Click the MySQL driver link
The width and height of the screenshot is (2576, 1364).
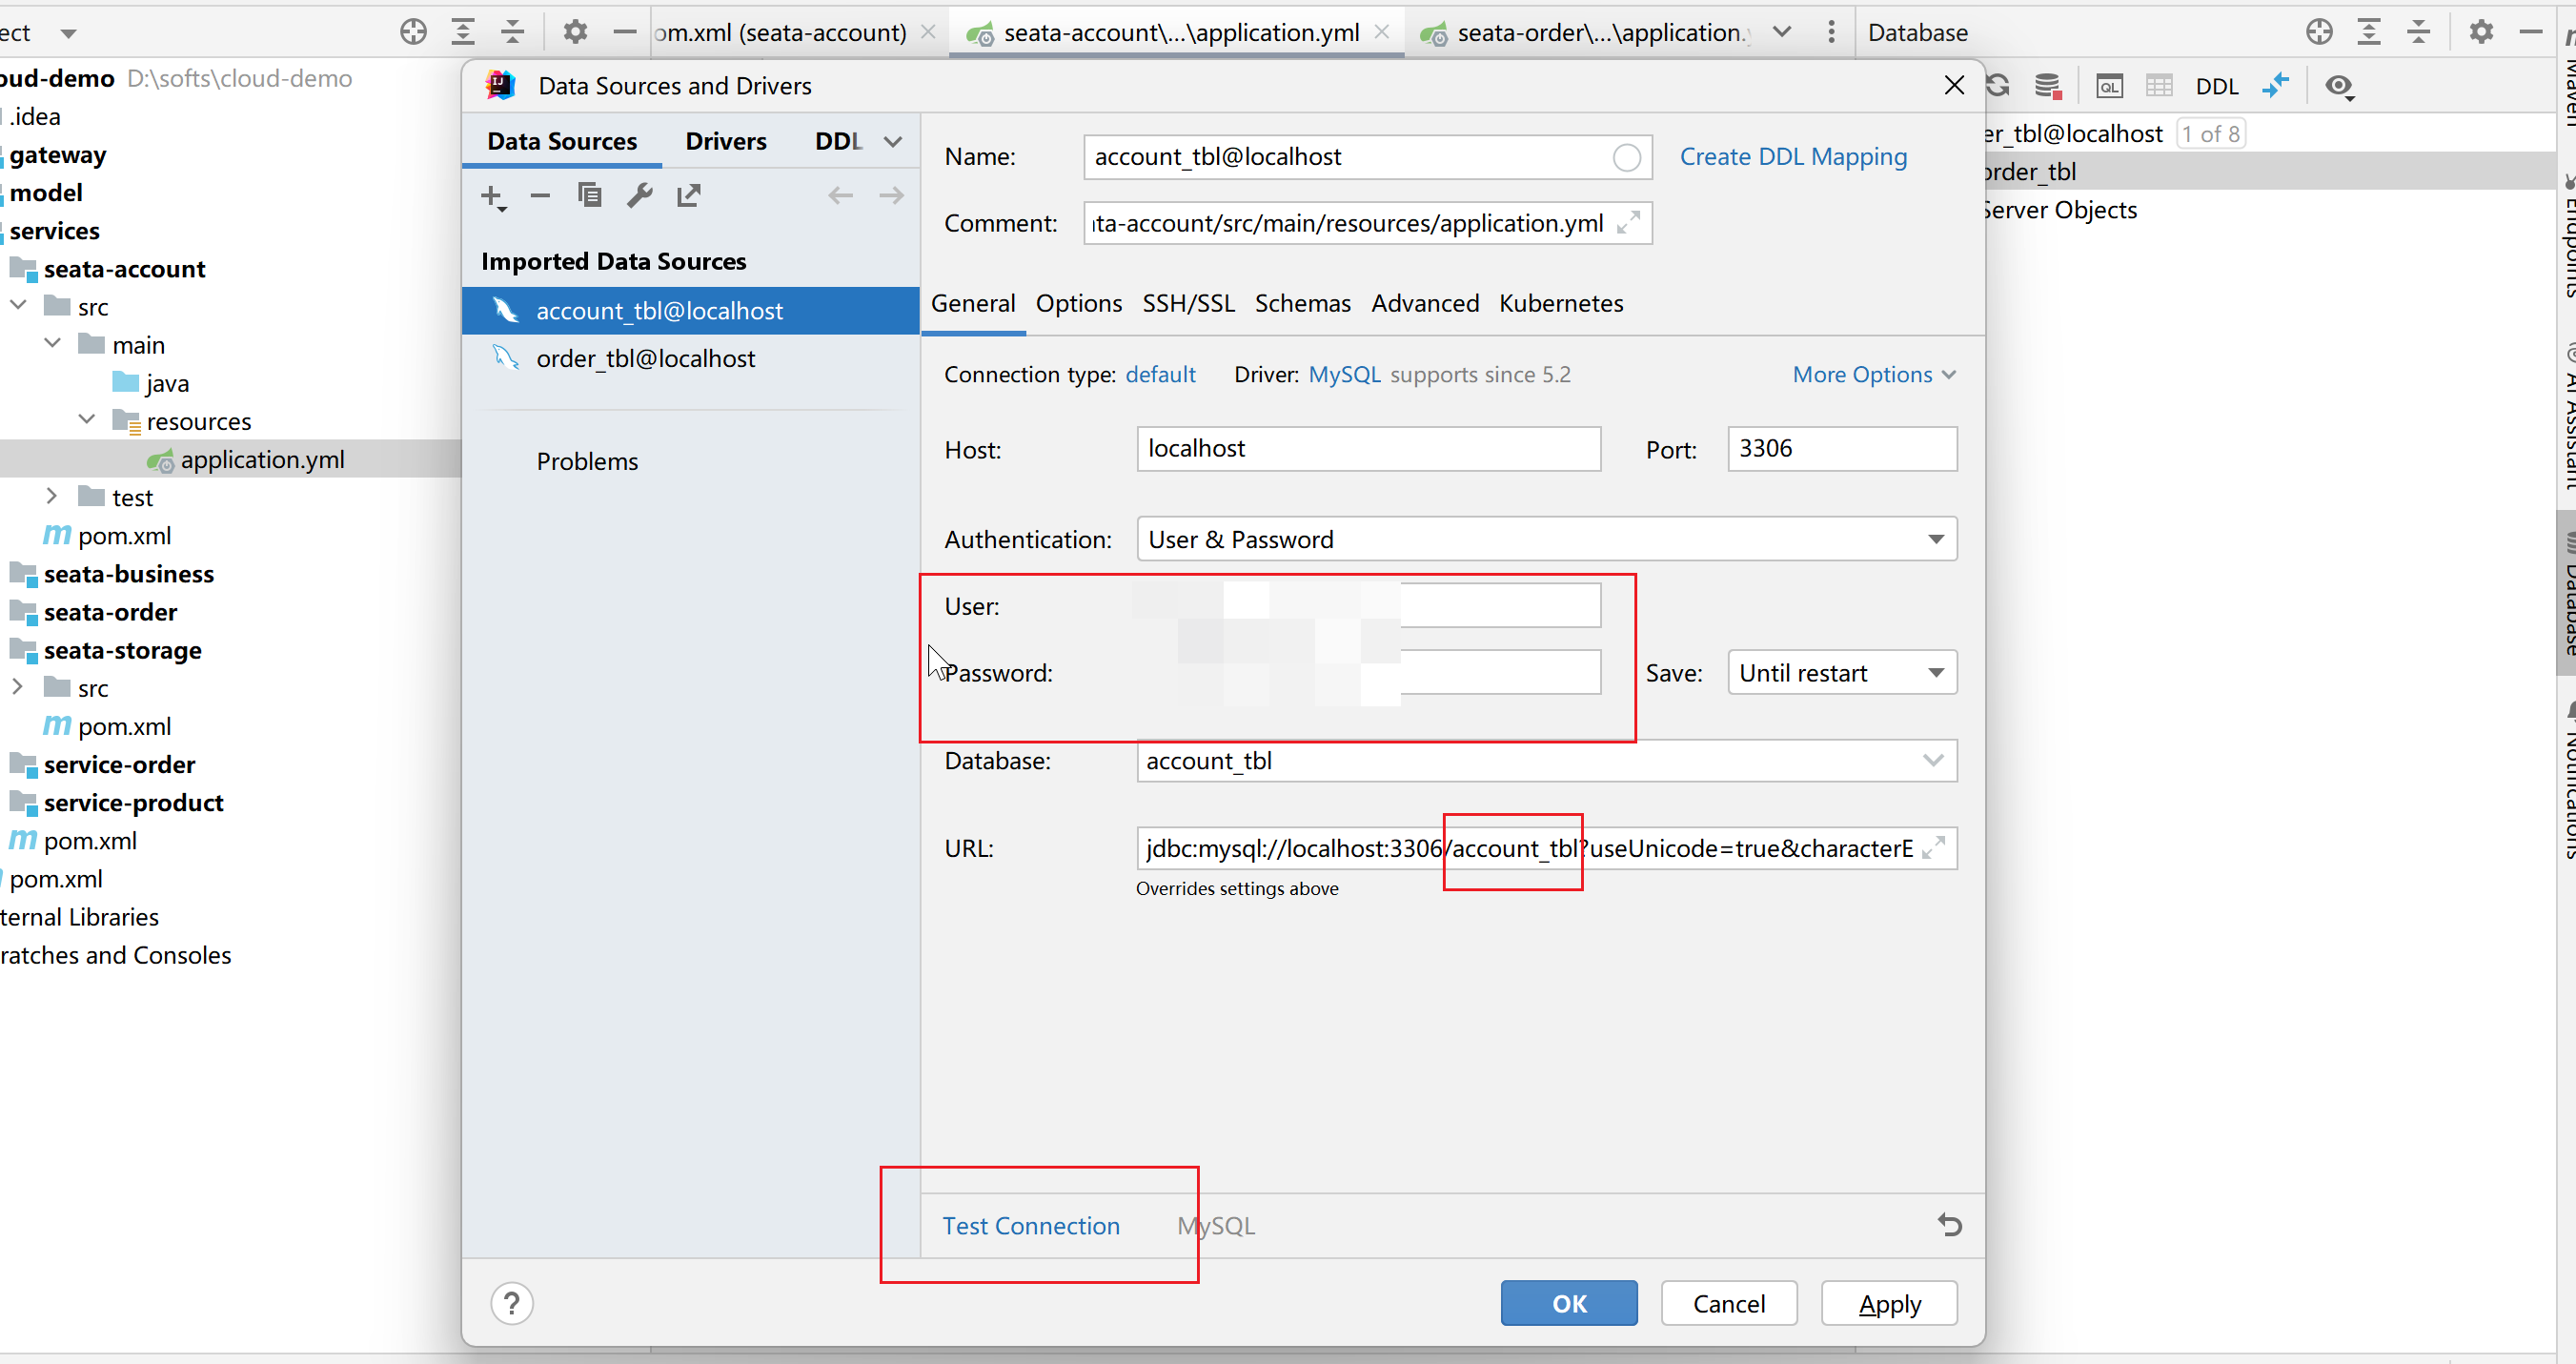(1344, 375)
